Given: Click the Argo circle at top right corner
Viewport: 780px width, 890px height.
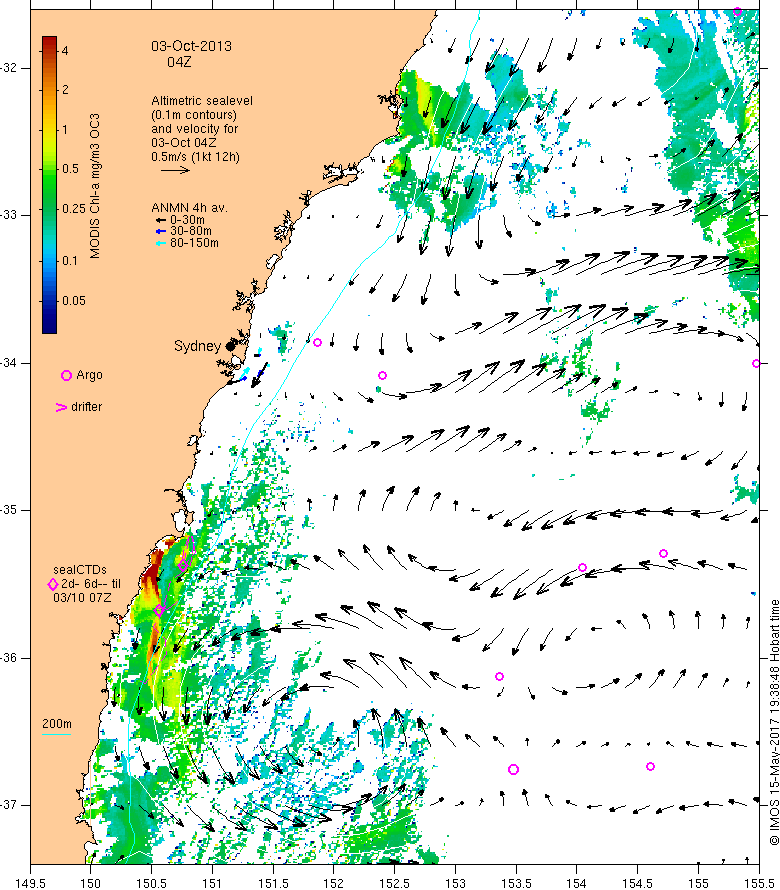Looking at the screenshot, I should pyautogui.click(x=737, y=11).
